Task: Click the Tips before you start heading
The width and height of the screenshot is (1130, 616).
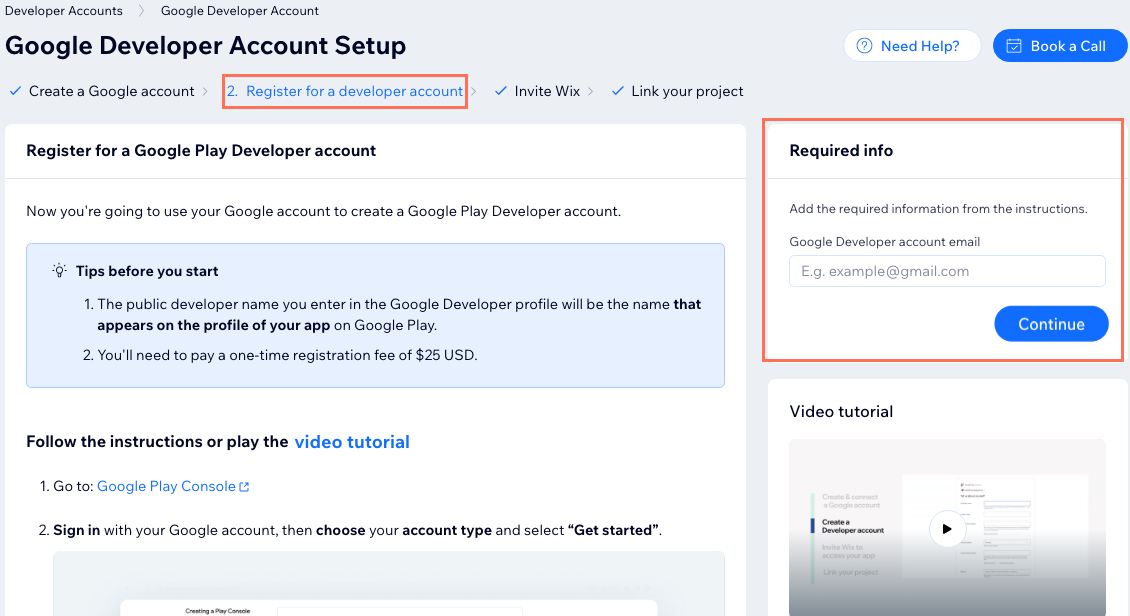Action: pyautogui.click(x=147, y=271)
